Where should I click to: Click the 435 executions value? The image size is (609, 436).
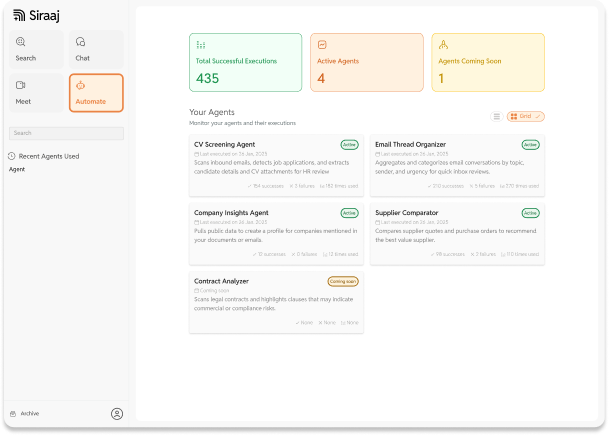tap(207, 78)
